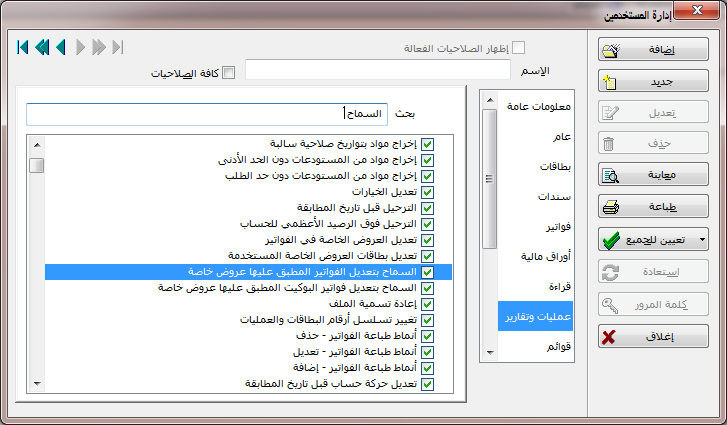Uncheck the إعادة تسمية الملف permission checkbox

pyautogui.click(x=428, y=304)
